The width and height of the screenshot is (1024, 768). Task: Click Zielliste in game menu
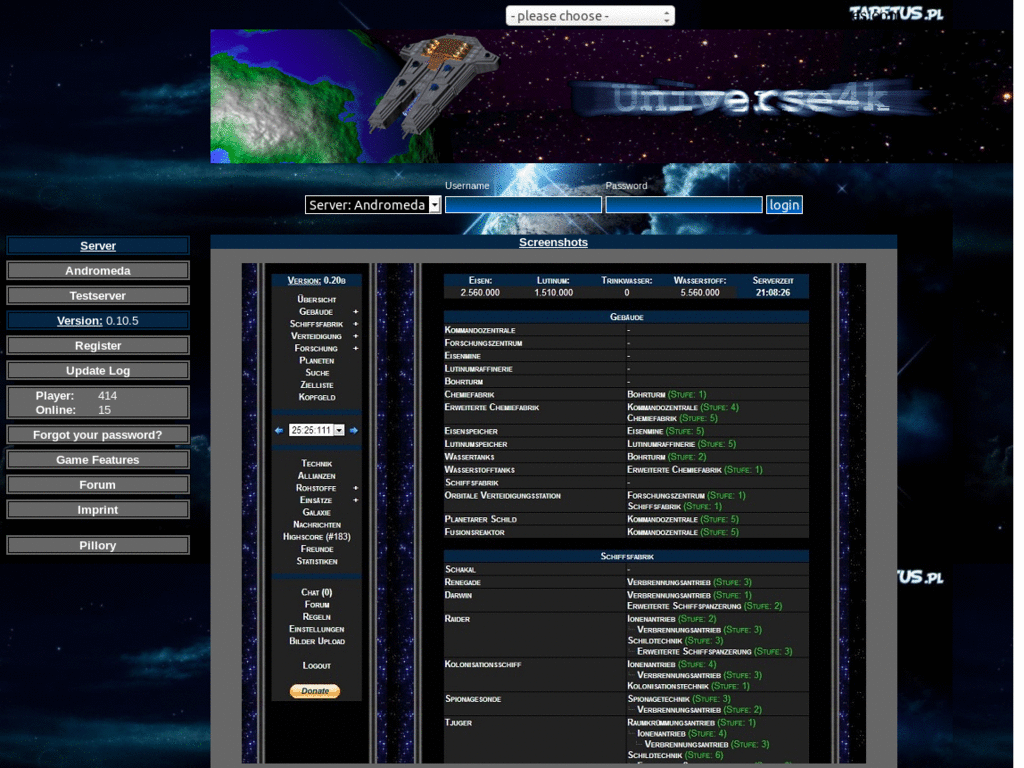pos(317,385)
